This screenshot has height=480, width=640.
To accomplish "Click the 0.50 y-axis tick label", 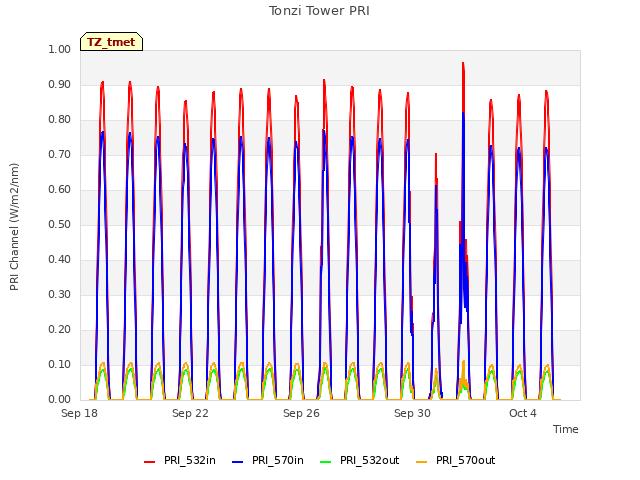I will click(60, 224).
